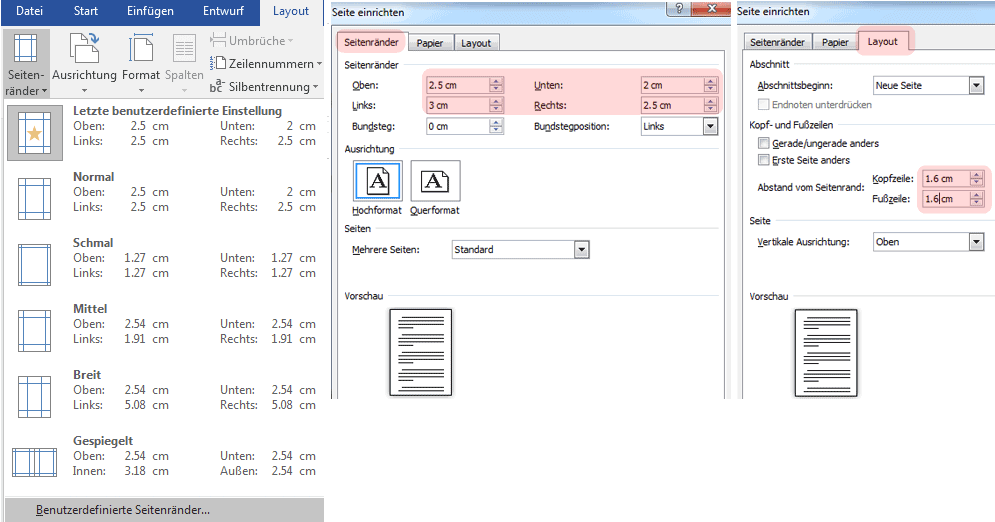This screenshot has width=995, height=522.
Task: Click into the Kopfzeile distance field
Action: point(944,179)
